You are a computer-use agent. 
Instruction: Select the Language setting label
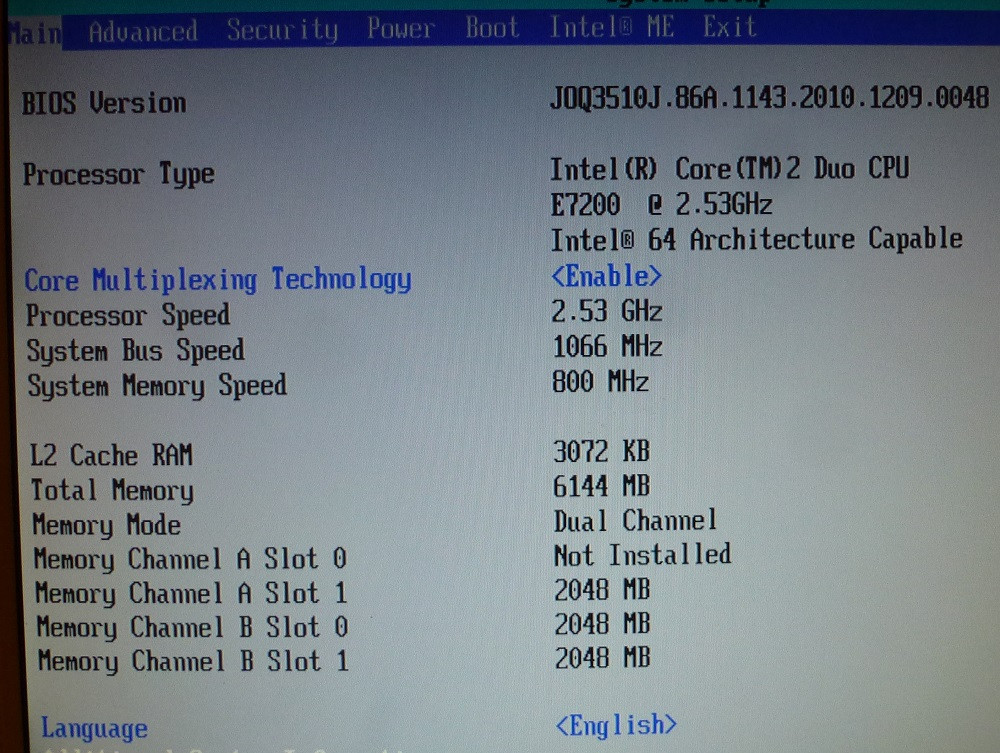(94, 728)
